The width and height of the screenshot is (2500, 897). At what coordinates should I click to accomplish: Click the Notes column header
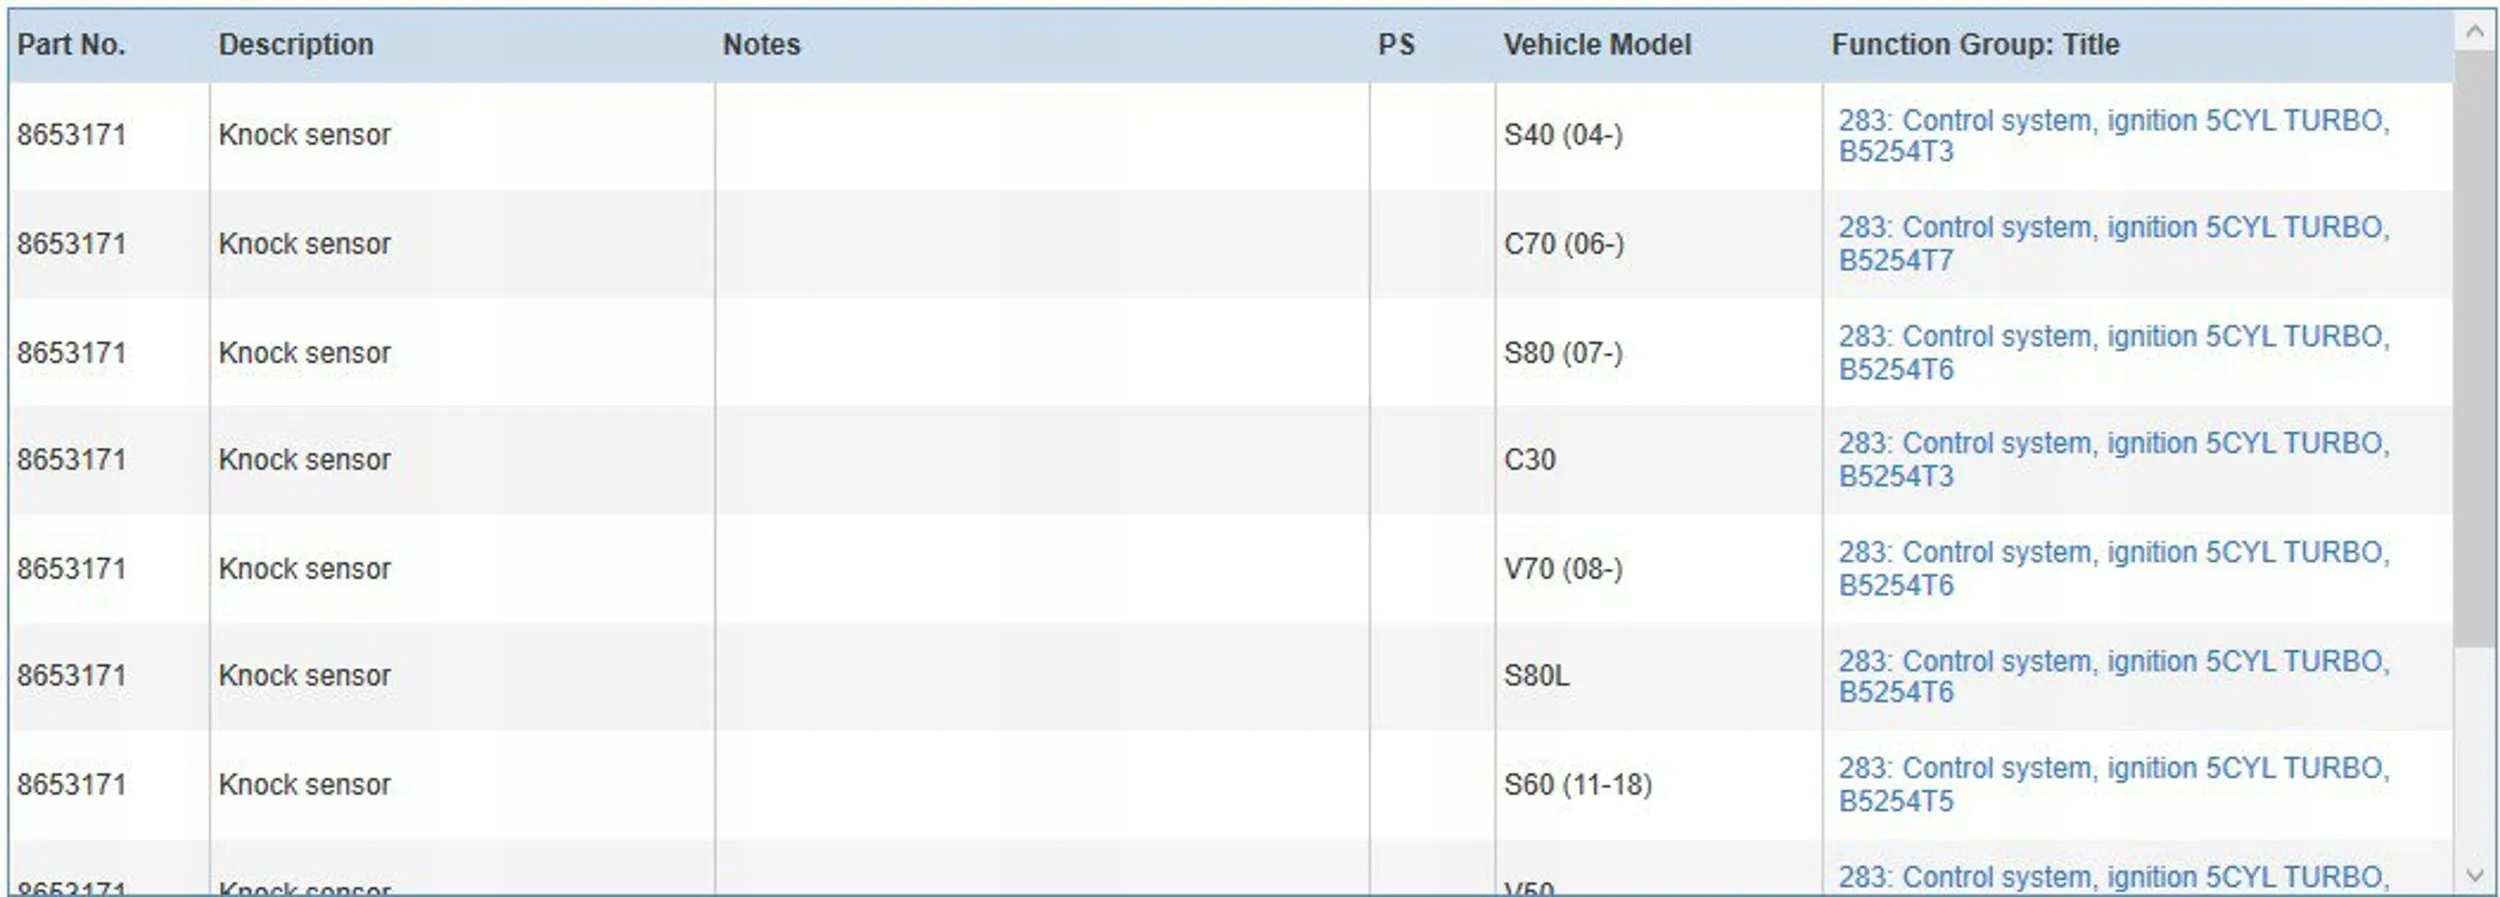tap(762, 45)
